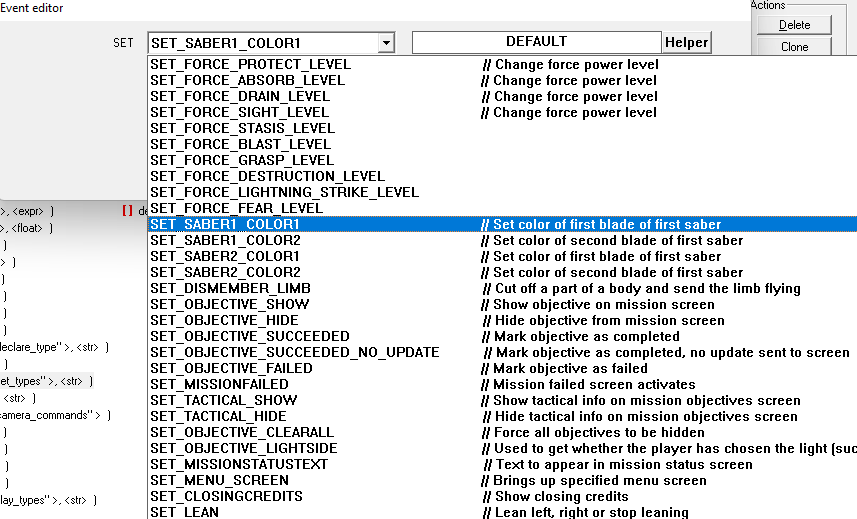The width and height of the screenshot is (857, 519).
Task: Click 'et_types">, <str>' line in background list
Action: point(46,381)
